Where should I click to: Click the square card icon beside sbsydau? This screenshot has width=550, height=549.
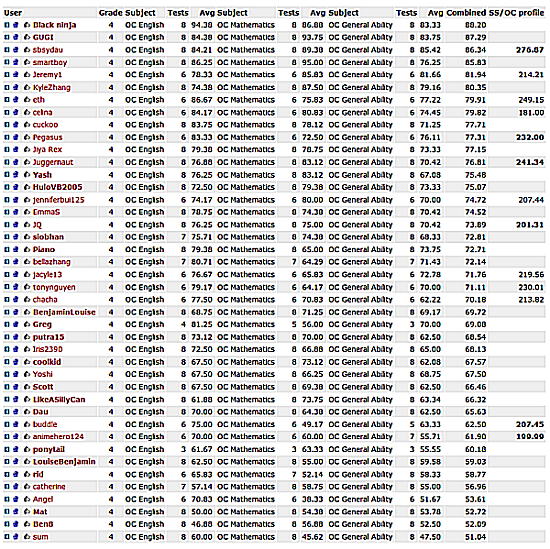pos(7,50)
